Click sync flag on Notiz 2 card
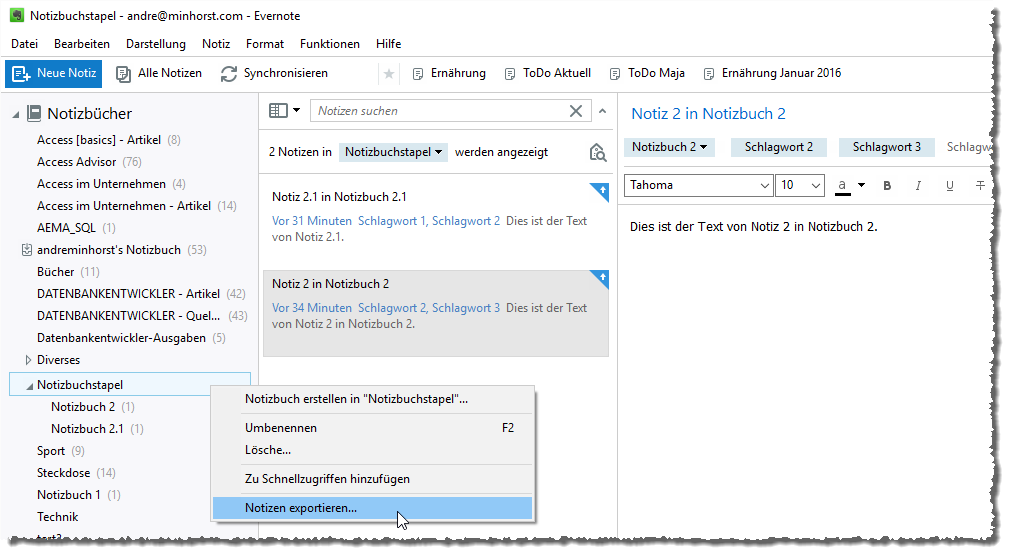Viewport: 1011px width, 558px height. point(601,279)
